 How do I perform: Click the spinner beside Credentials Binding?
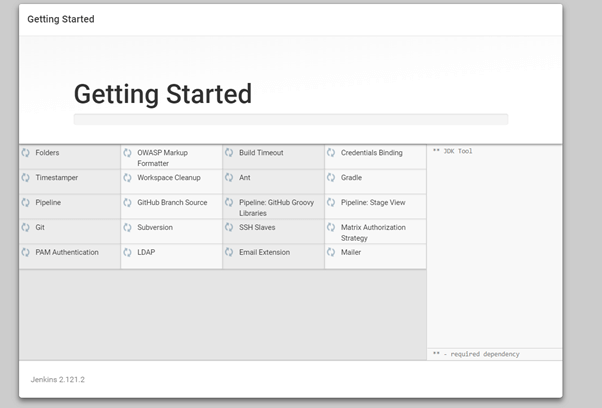tap(331, 153)
